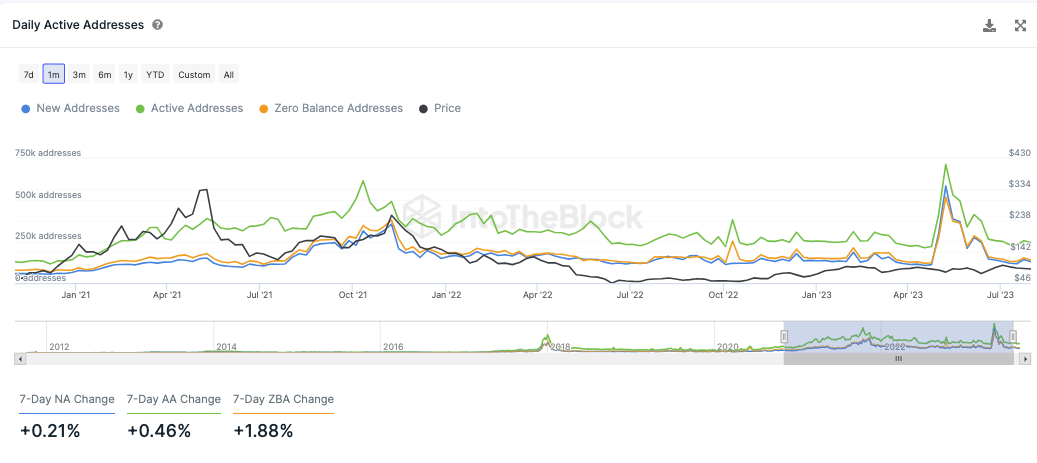This screenshot has height=463, width=1037.
Task: Choose the 6m time range
Action: [104, 75]
